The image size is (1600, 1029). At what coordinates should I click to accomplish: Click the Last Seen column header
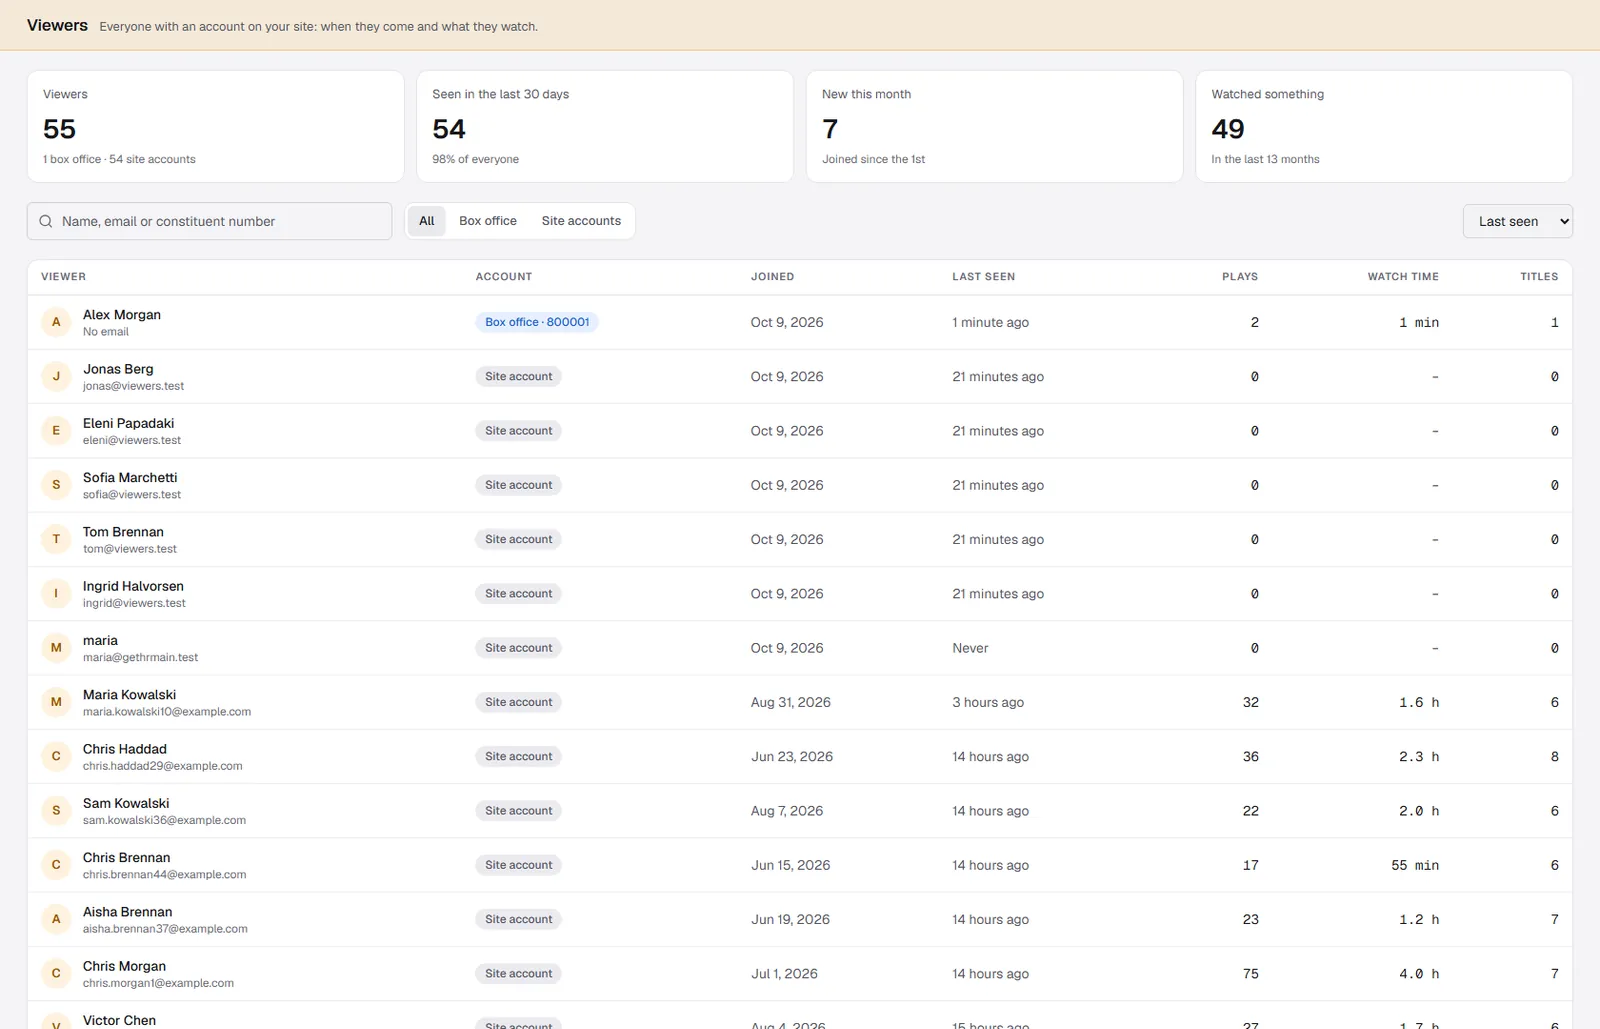tap(983, 276)
